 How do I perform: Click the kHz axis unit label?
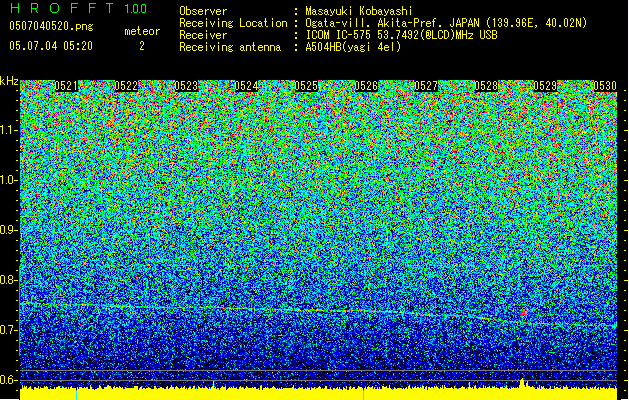9,81
